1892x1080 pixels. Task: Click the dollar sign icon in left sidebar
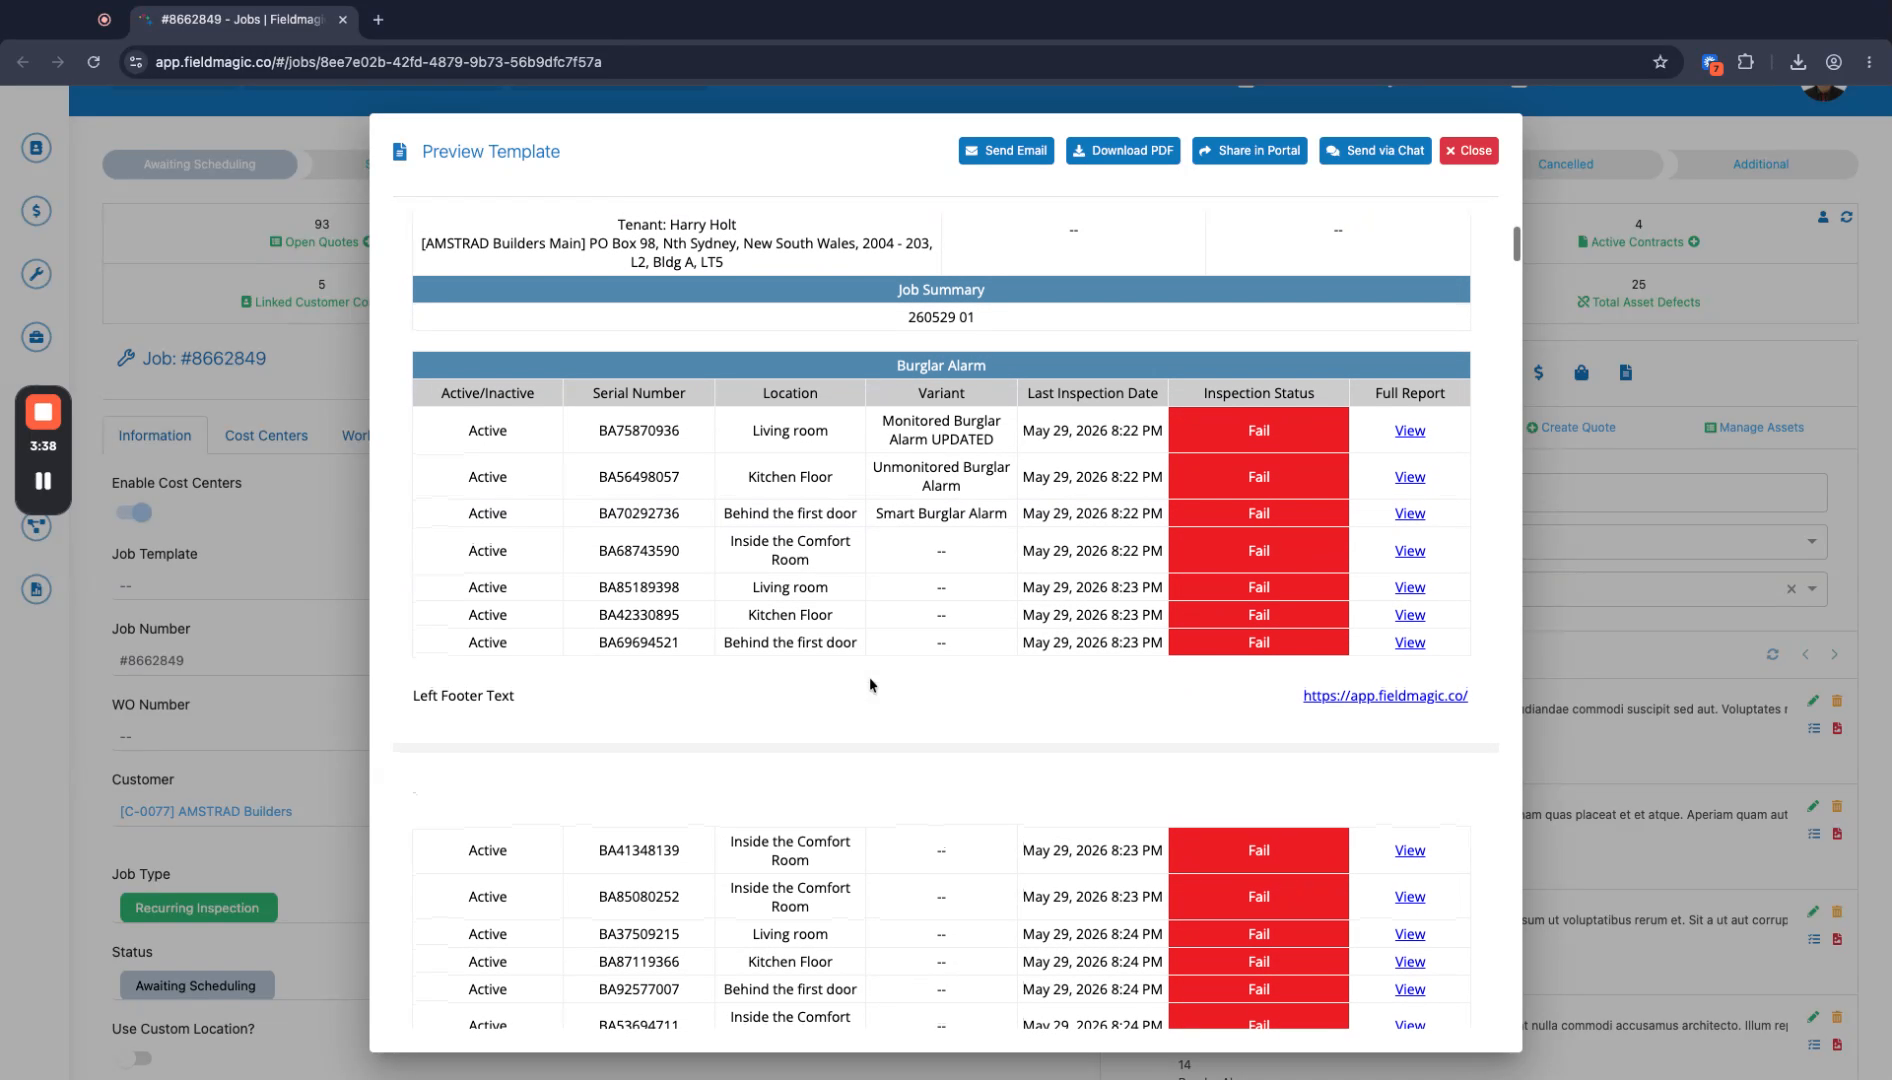(37, 211)
